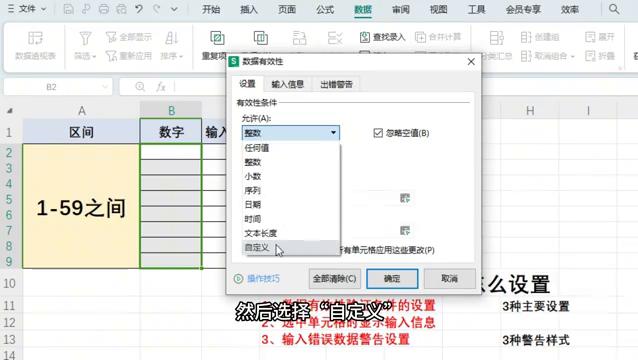
Task: Click the redo arrow icon
Action: click(156, 9)
